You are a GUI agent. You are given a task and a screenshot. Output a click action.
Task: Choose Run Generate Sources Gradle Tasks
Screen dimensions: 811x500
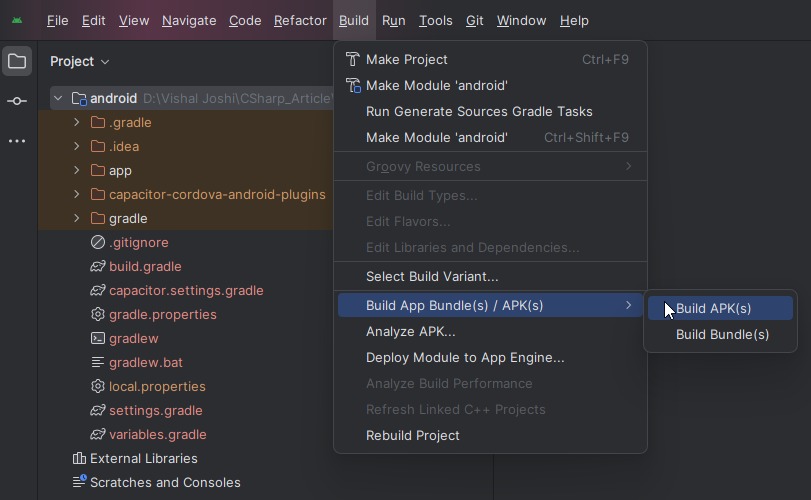pyautogui.click(x=490, y=111)
